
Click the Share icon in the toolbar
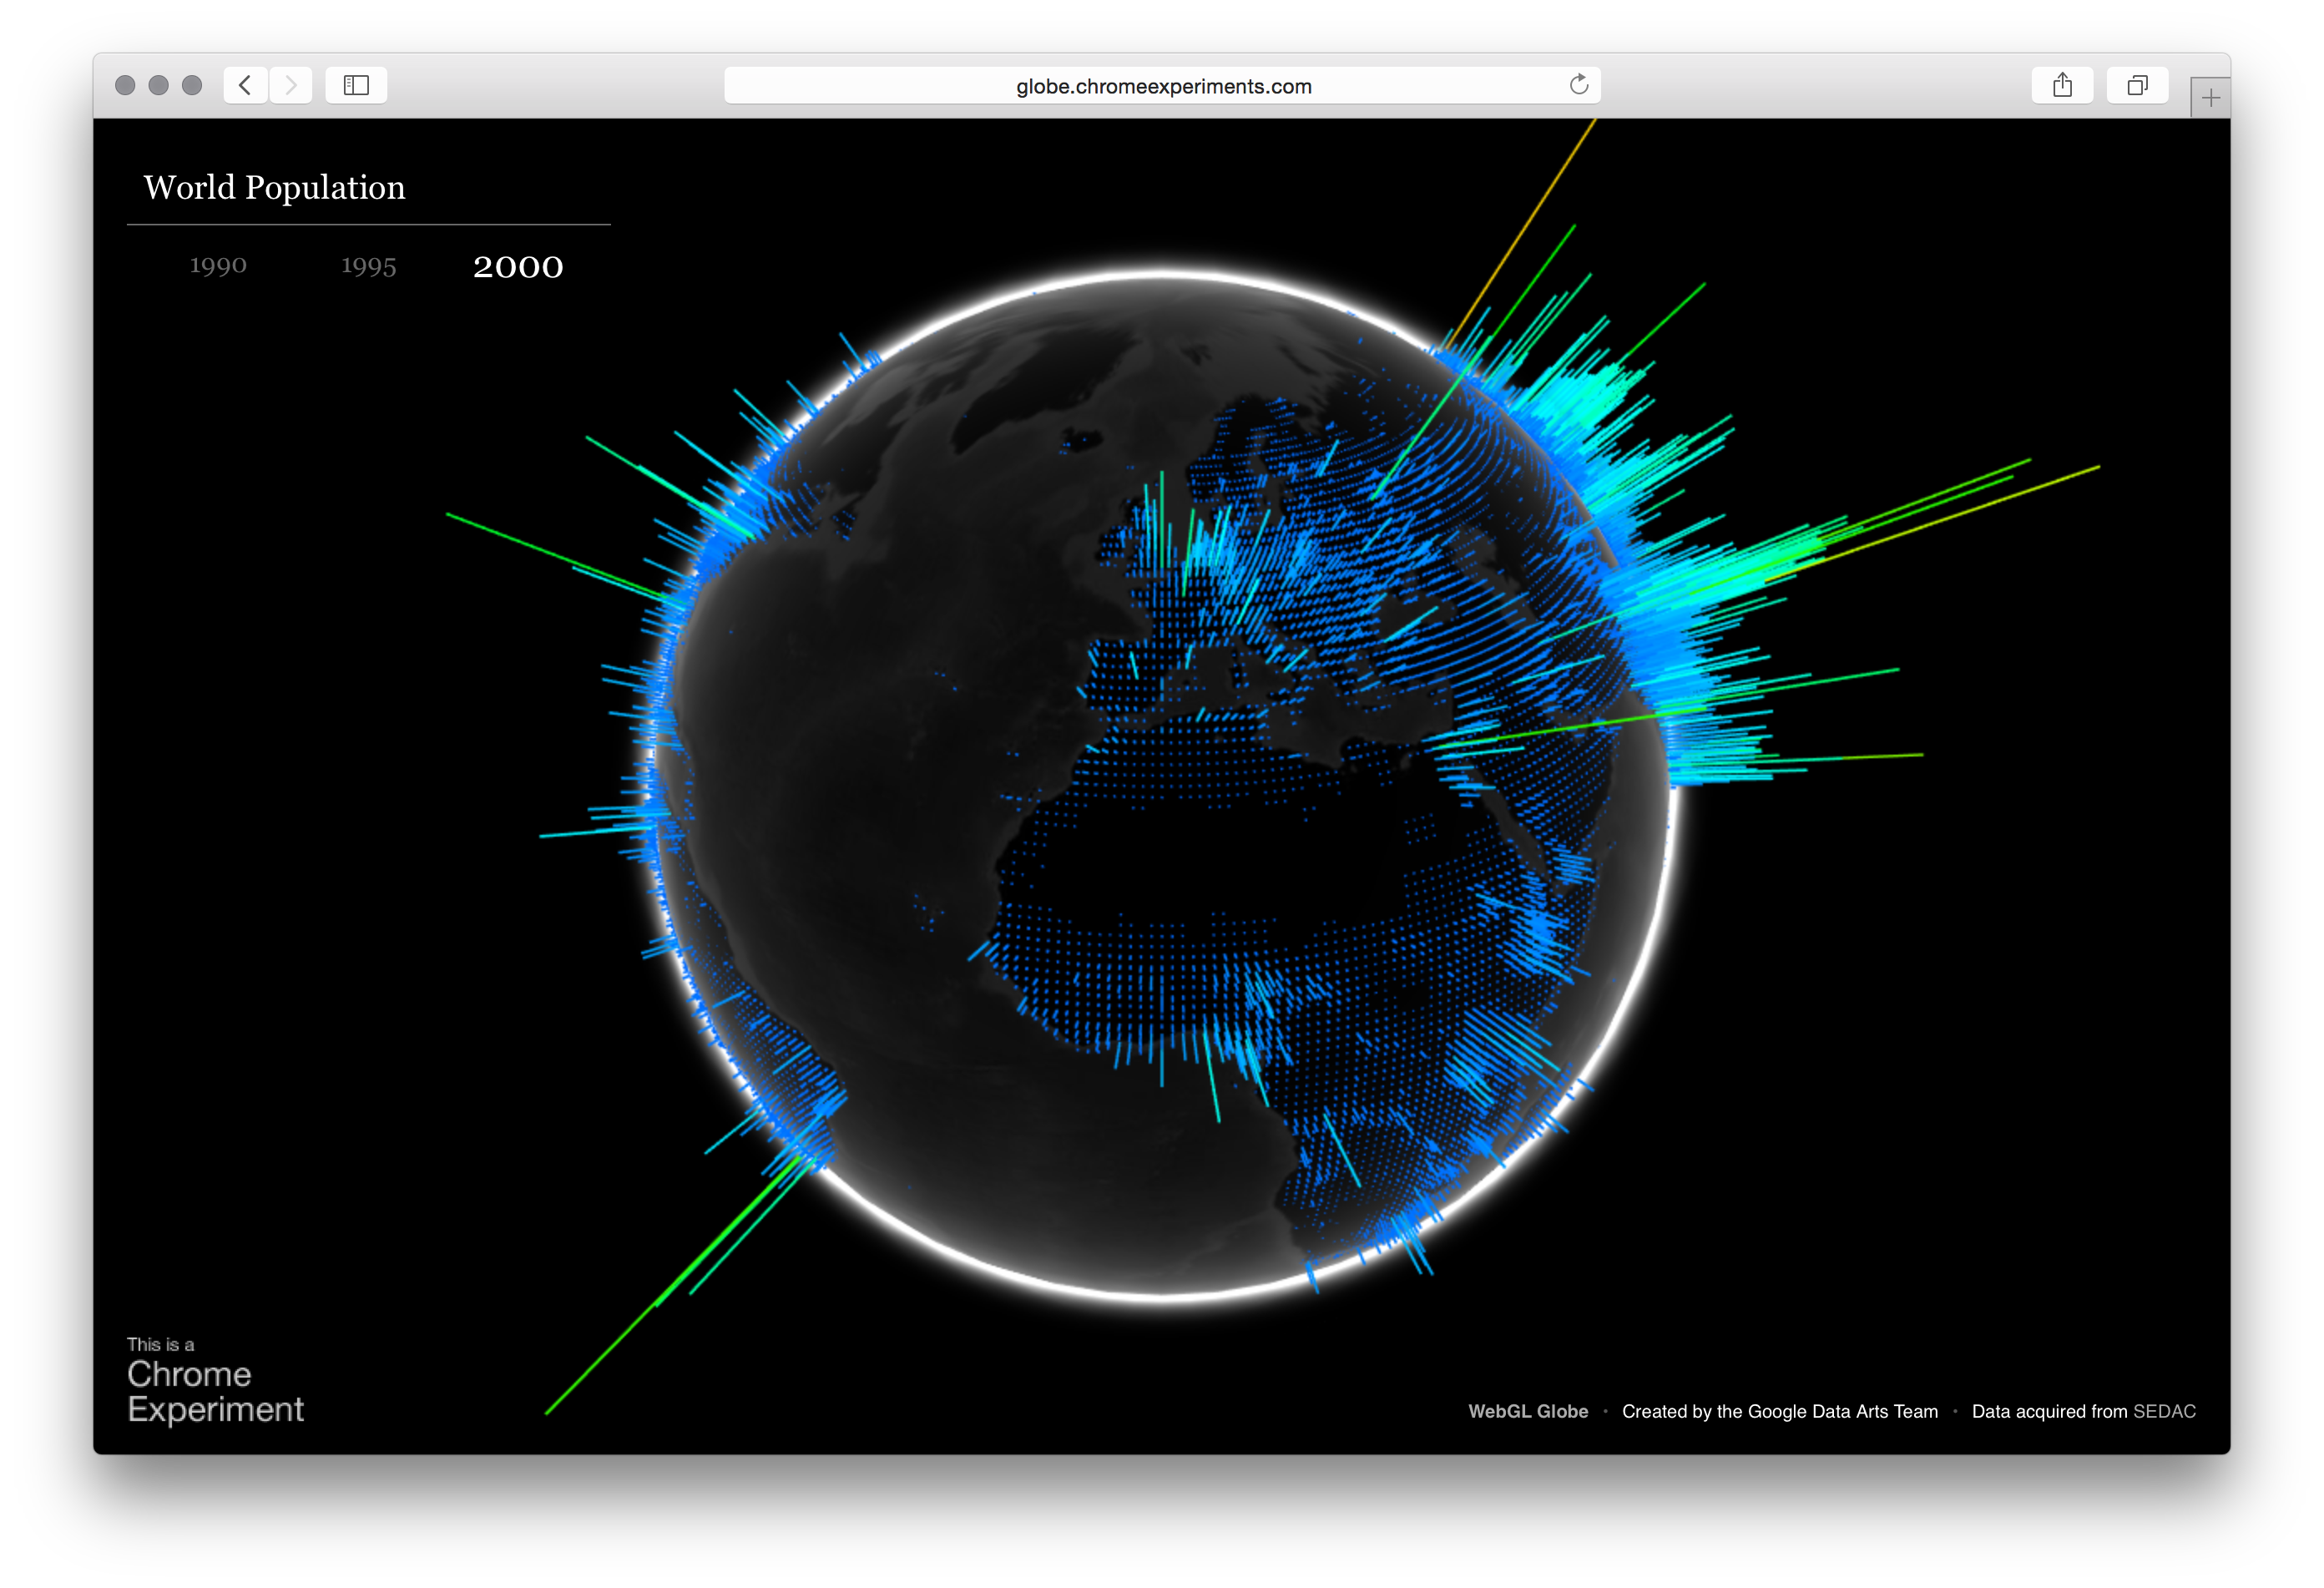coord(2062,85)
